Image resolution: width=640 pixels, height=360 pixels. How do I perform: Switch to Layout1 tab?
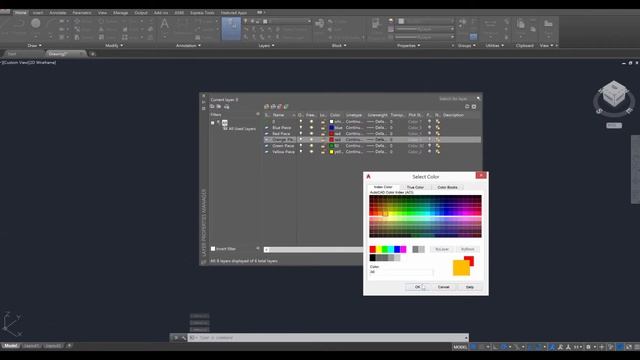point(31,346)
